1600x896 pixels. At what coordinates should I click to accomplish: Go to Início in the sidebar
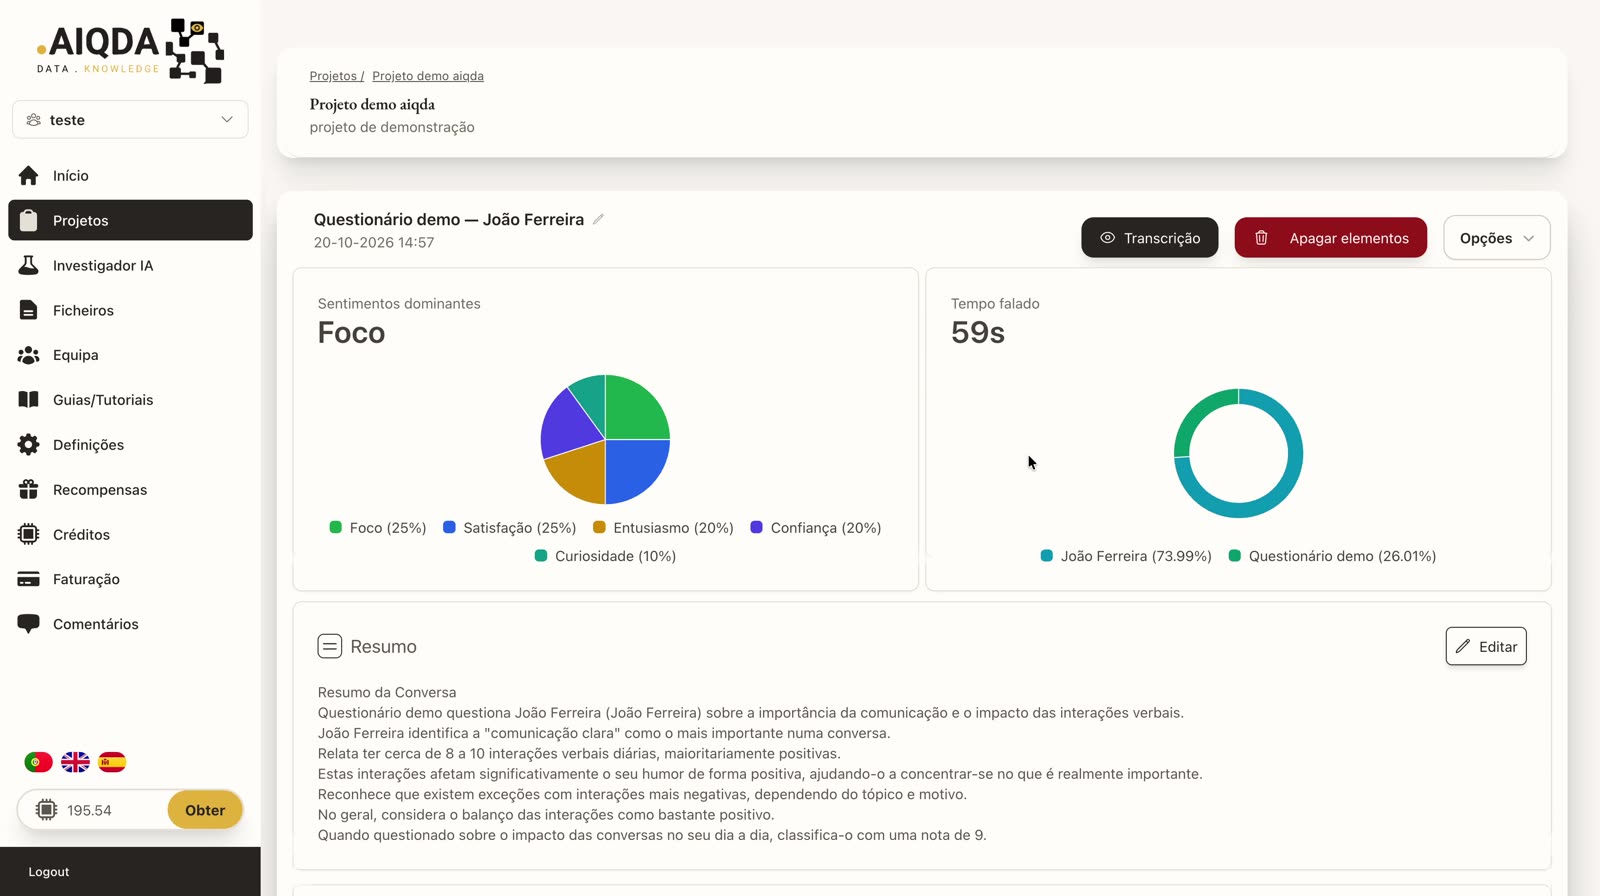point(130,176)
